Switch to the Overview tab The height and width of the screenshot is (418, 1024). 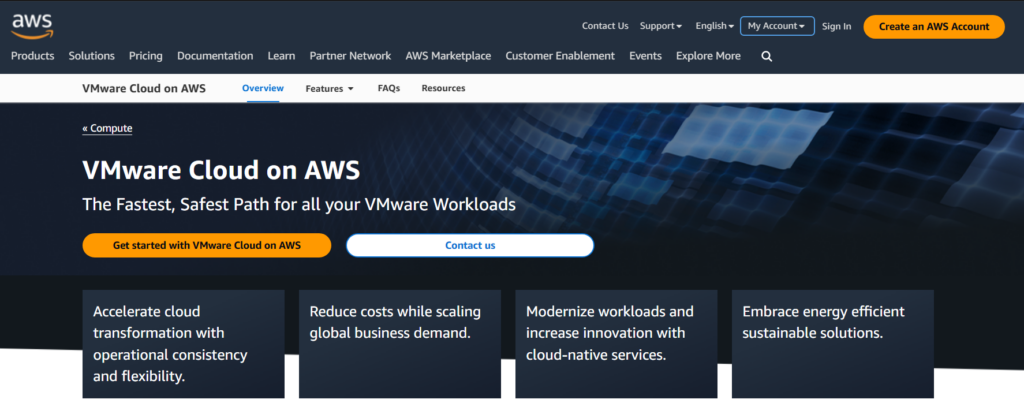pyautogui.click(x=263, y=88)
